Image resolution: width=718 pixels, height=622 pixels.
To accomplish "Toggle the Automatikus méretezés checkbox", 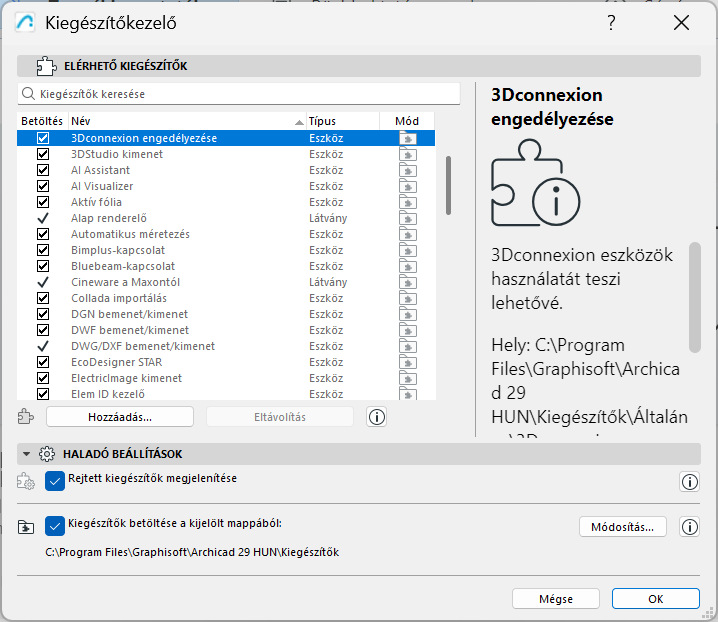I will [x=43, y=234].
